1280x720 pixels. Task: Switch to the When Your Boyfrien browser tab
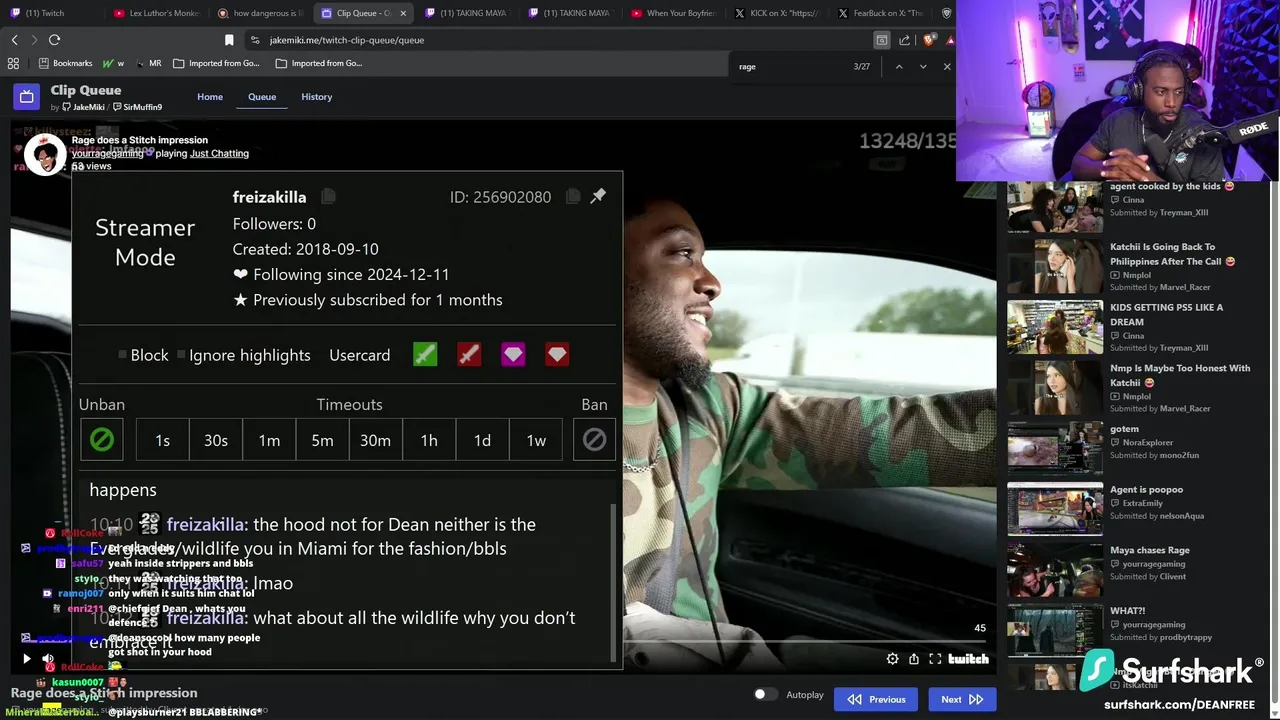click(x=675, y=13)
